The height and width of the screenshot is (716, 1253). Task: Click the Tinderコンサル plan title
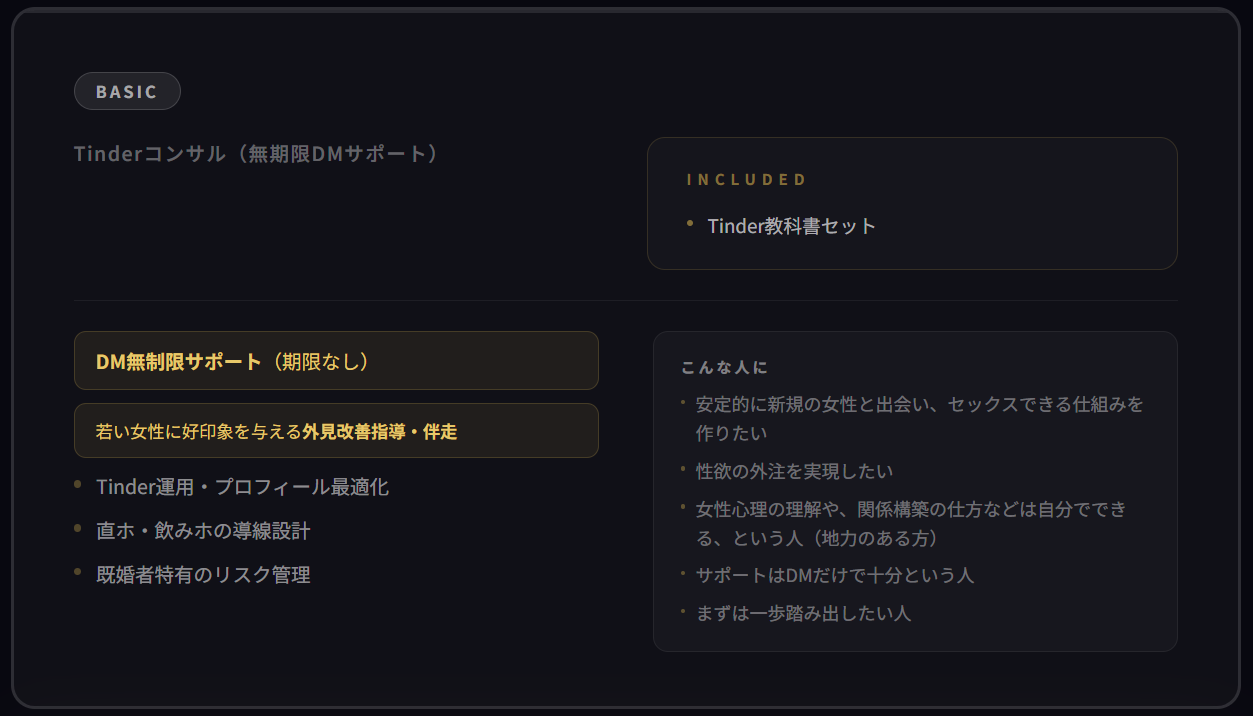pos(256,154)
